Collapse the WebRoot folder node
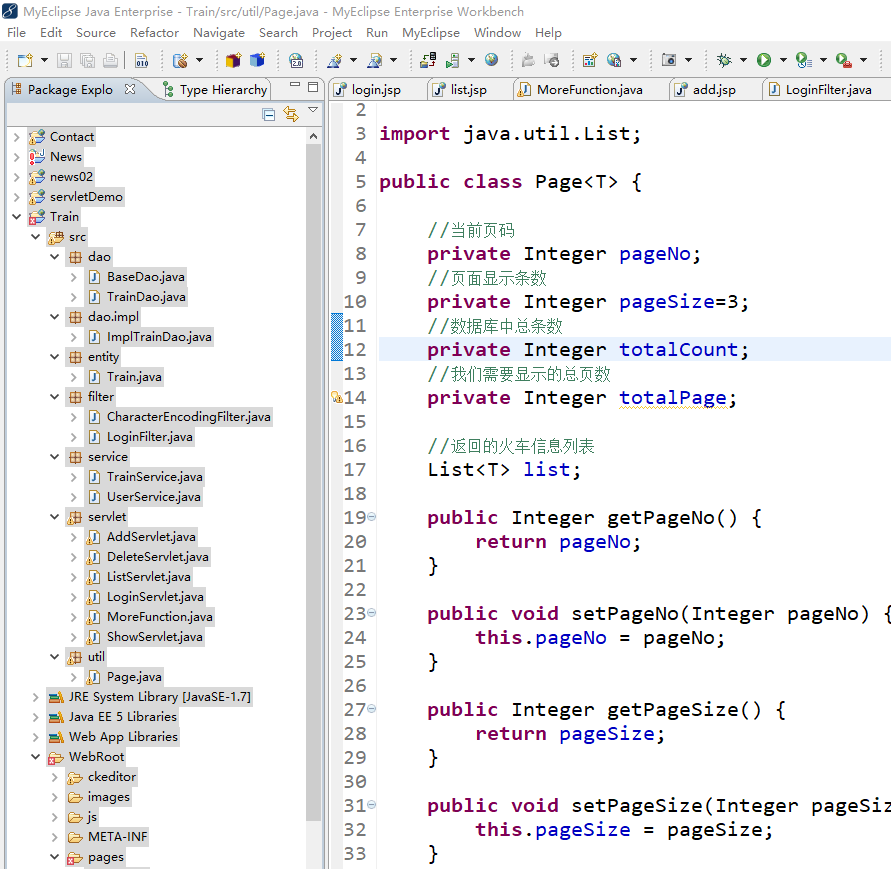Viewport: 891px width, 869px height. pyautogui.click(x=35, y=756)
